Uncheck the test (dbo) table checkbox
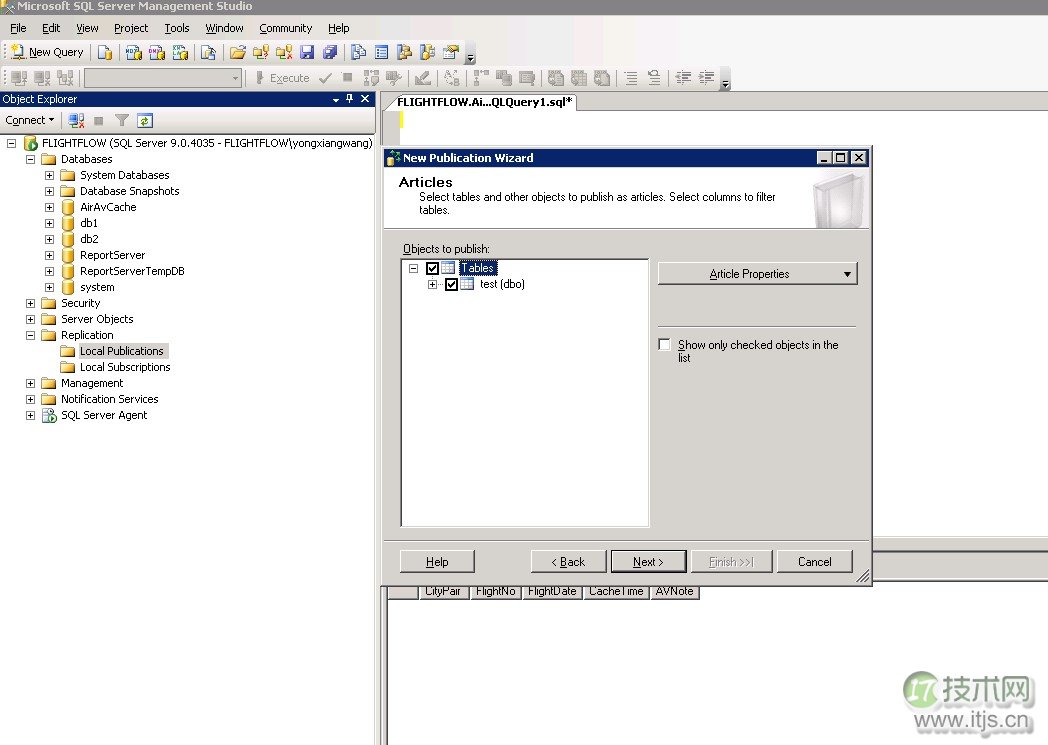 (x=451, y=284)
